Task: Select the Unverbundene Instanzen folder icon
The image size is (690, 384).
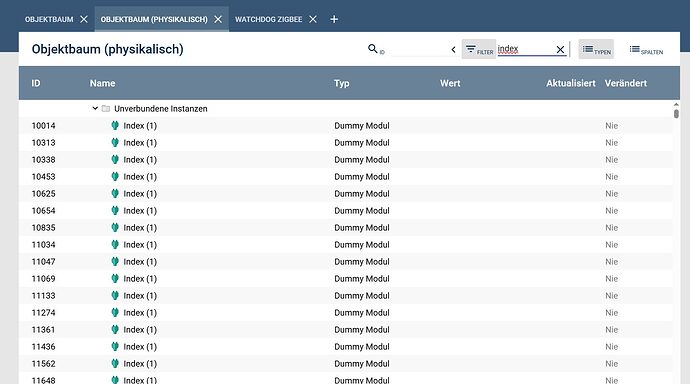Action: point(106,109)
